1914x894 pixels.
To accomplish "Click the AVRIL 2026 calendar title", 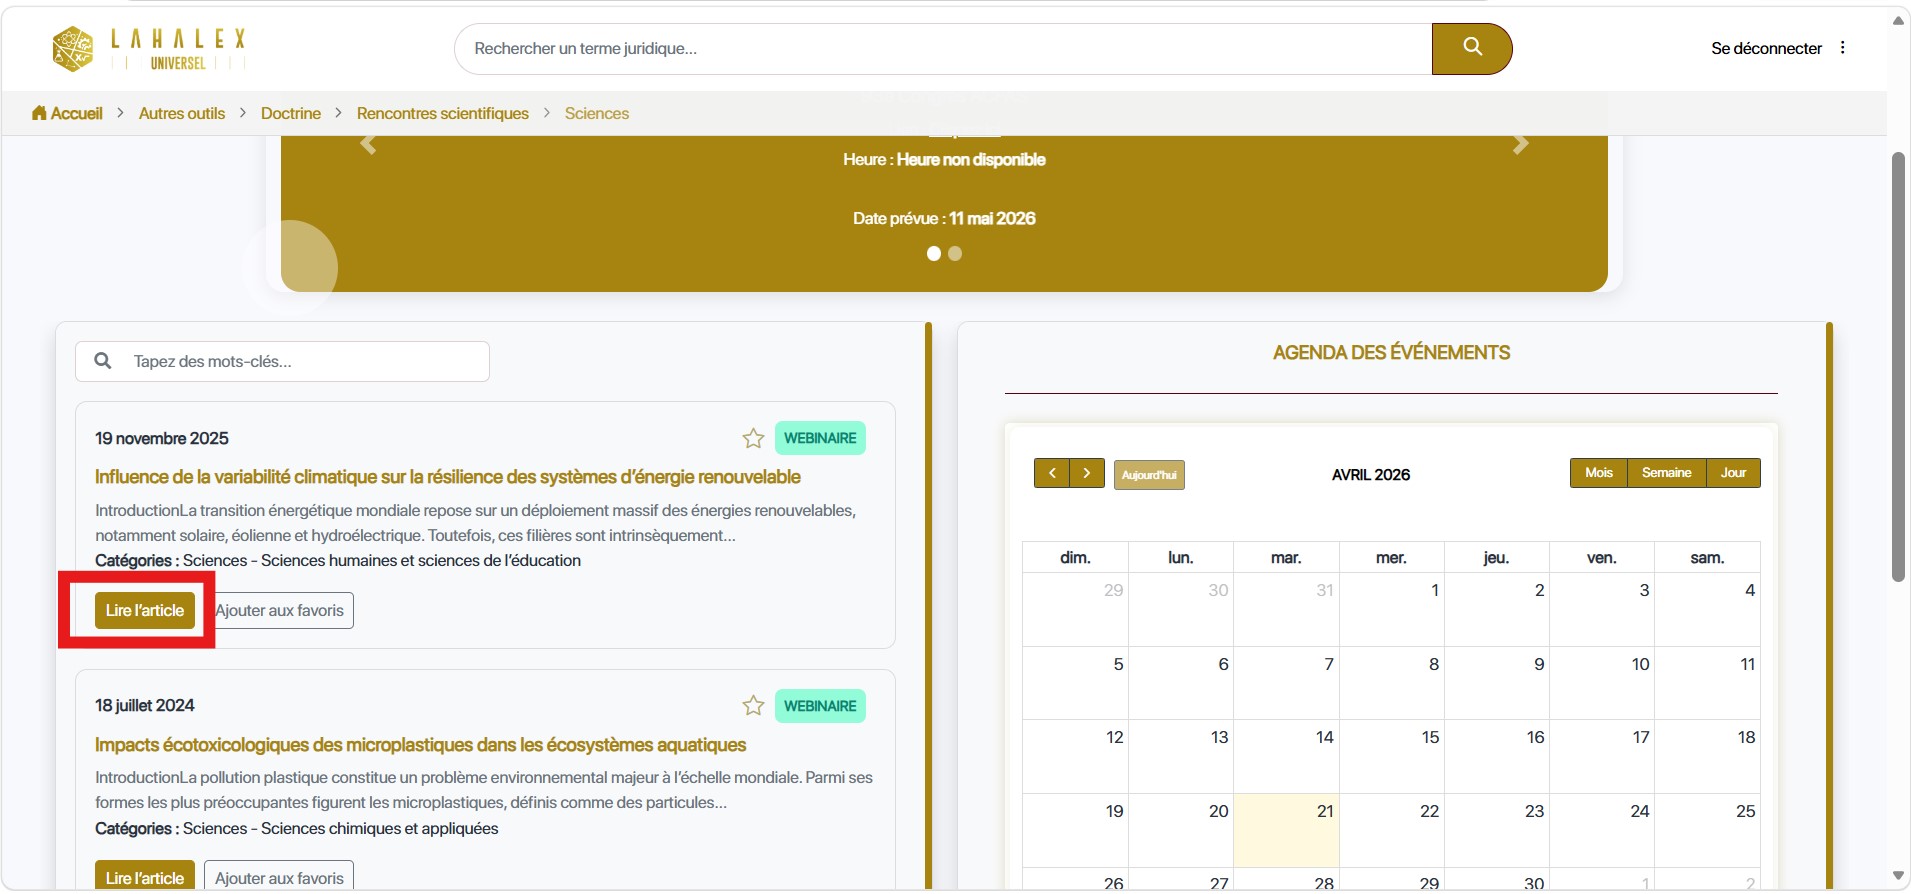I will pyautogui.click(x=1371, y=475).
